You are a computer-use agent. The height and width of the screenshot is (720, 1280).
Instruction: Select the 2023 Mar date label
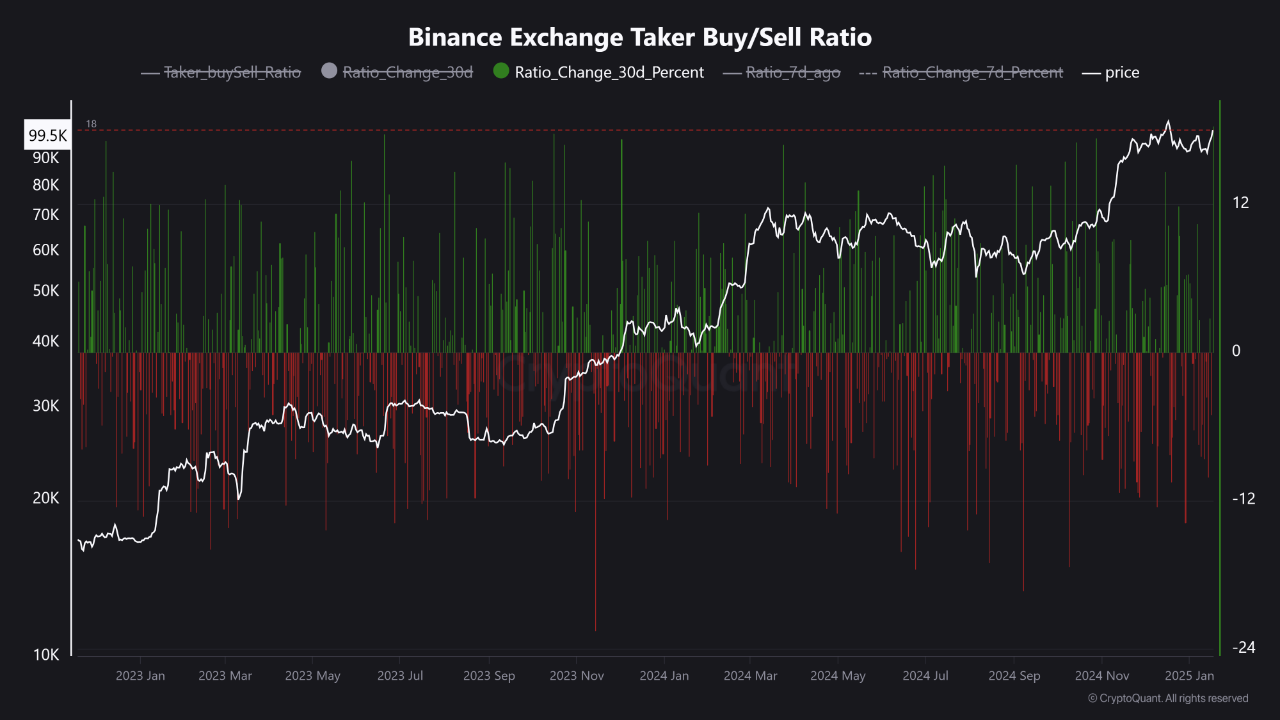tap(225, 676)
